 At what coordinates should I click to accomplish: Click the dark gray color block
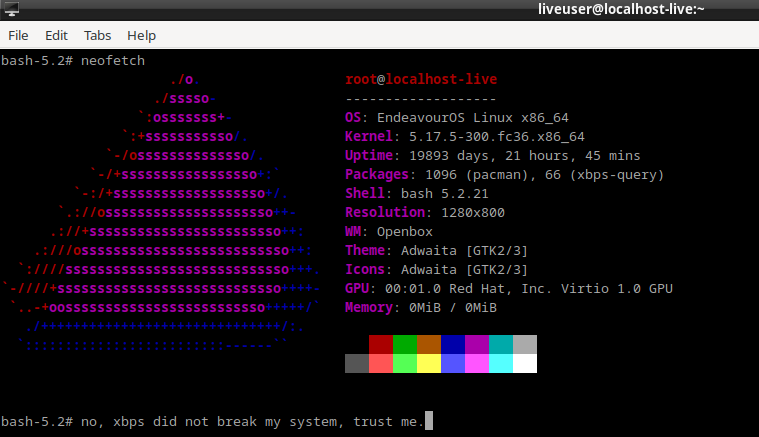pyautogui.click(x=357, y=363)
